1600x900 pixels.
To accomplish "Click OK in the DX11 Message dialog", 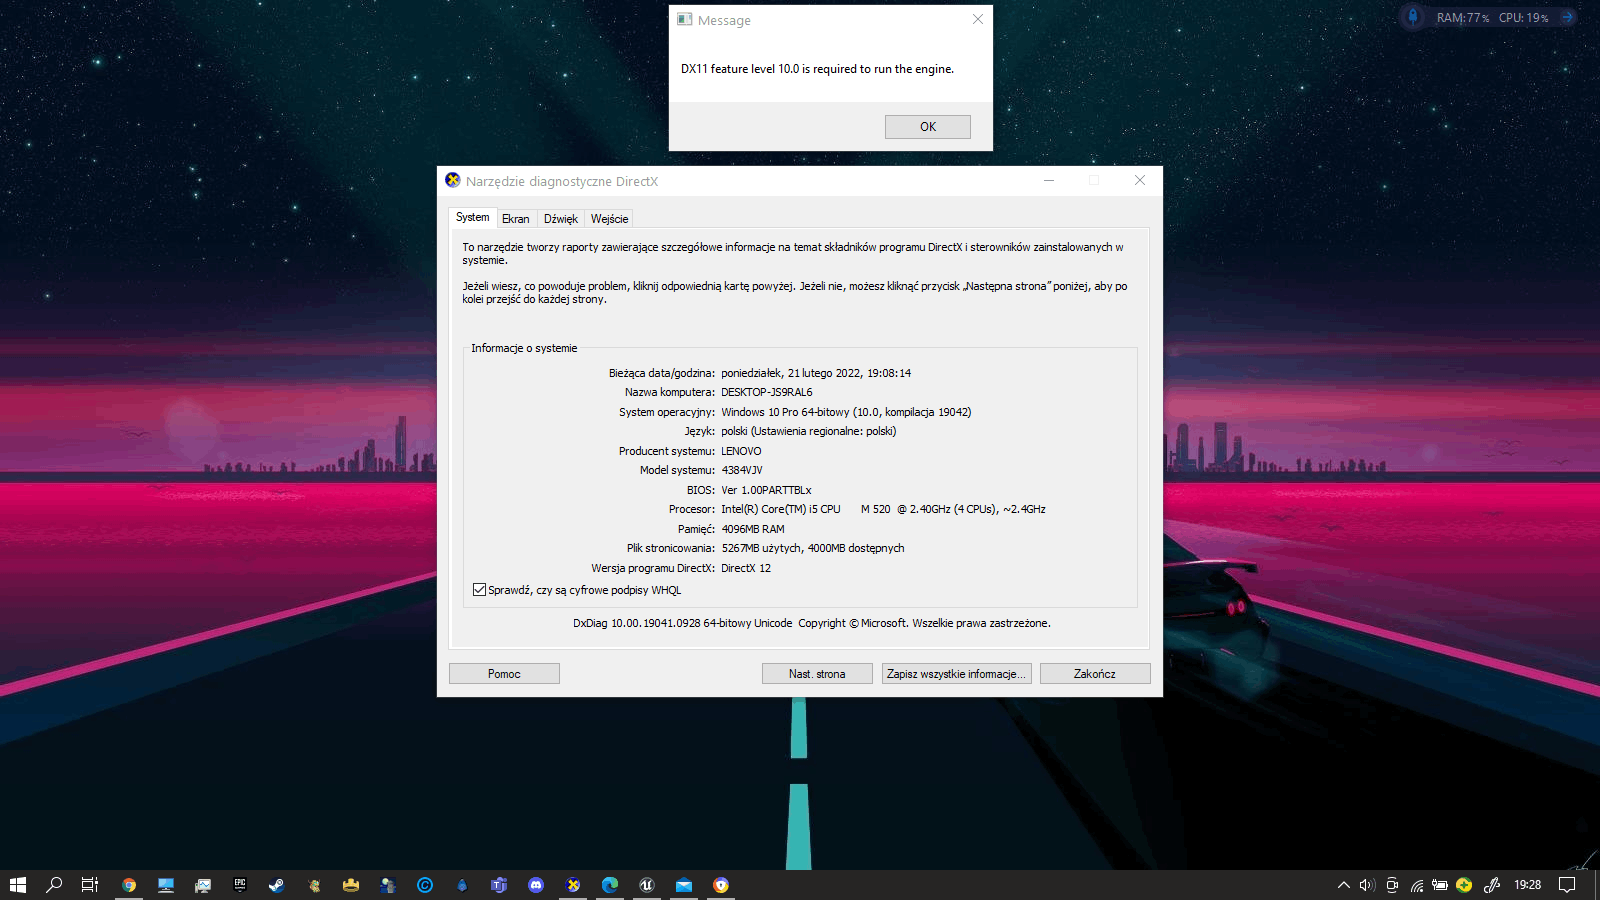I will coord(927,127).
